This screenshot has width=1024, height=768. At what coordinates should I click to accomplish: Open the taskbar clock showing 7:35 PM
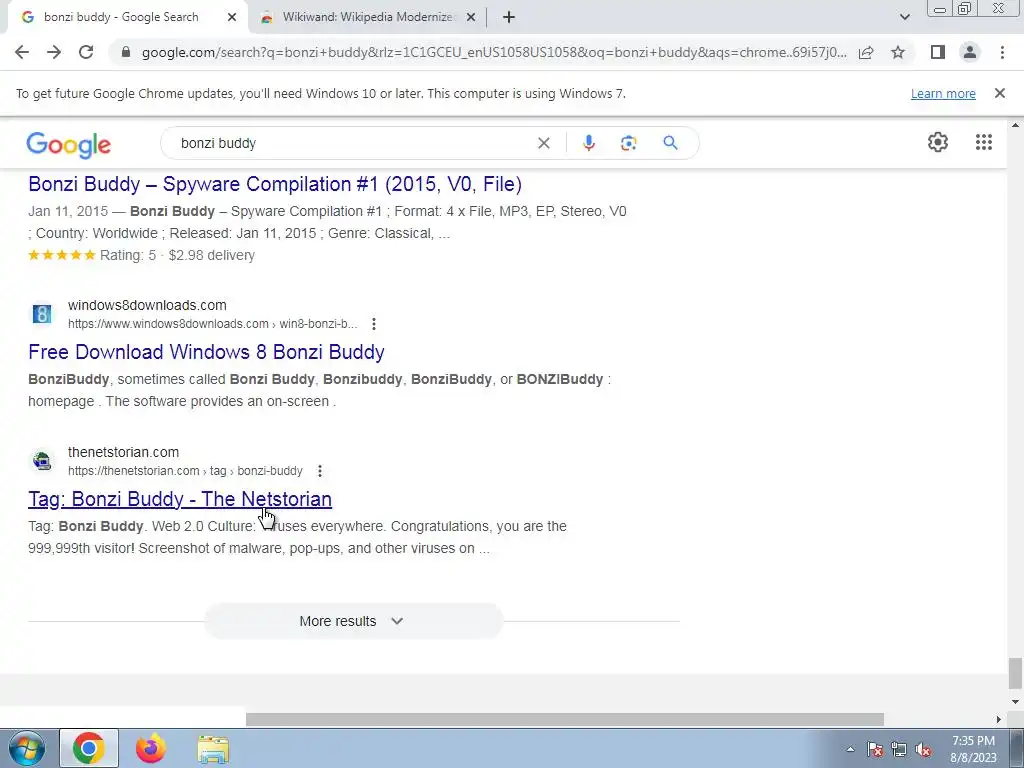973,749
